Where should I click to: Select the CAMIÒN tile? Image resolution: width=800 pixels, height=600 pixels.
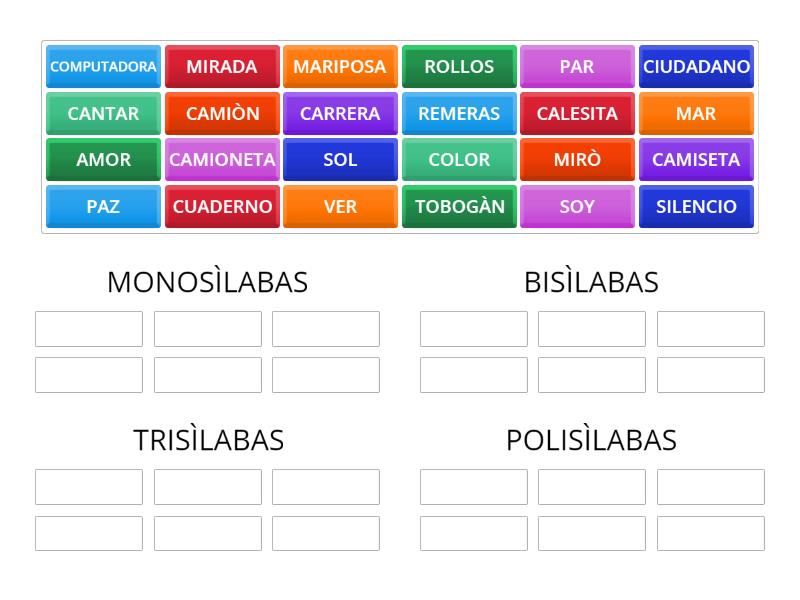pyautogui.click(x=222, y=113)
